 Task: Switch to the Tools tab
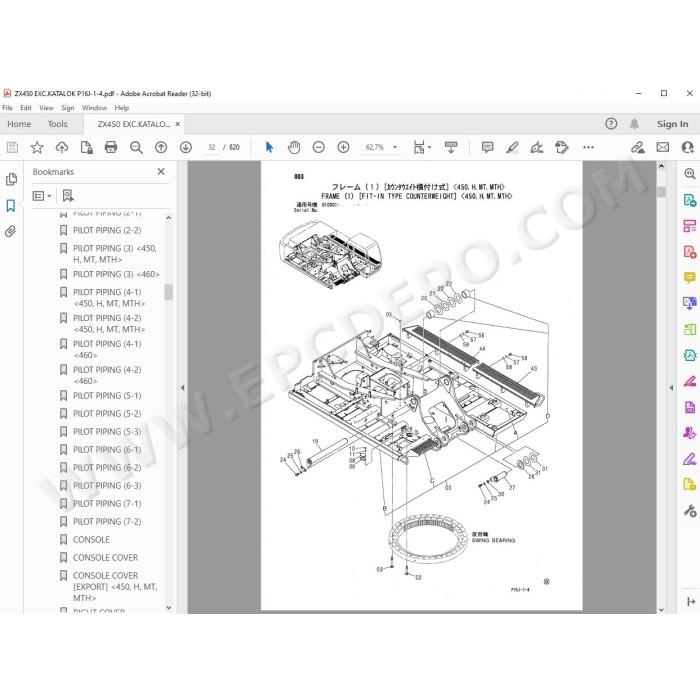pyautogui.click(x=58, y=124)
